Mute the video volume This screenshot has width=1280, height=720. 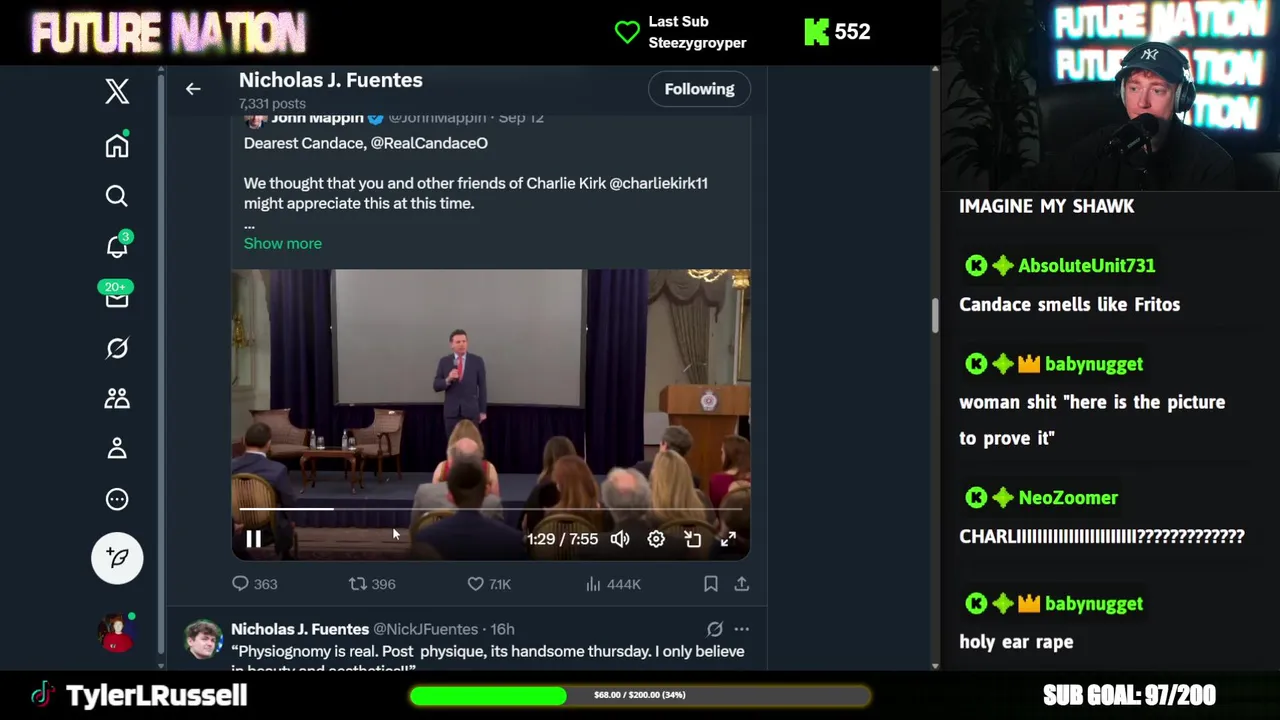pyautogui.click(x=620, y=539)
